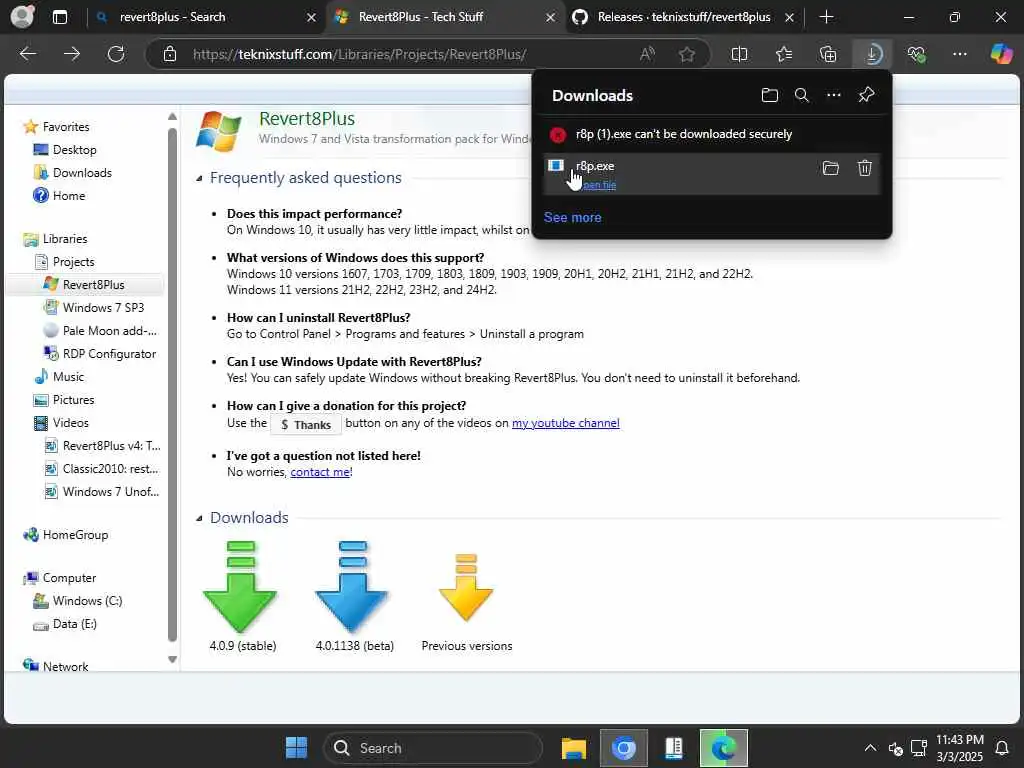Click the Downloads toolbar button
1024x768 pixels.
point(872,54)
